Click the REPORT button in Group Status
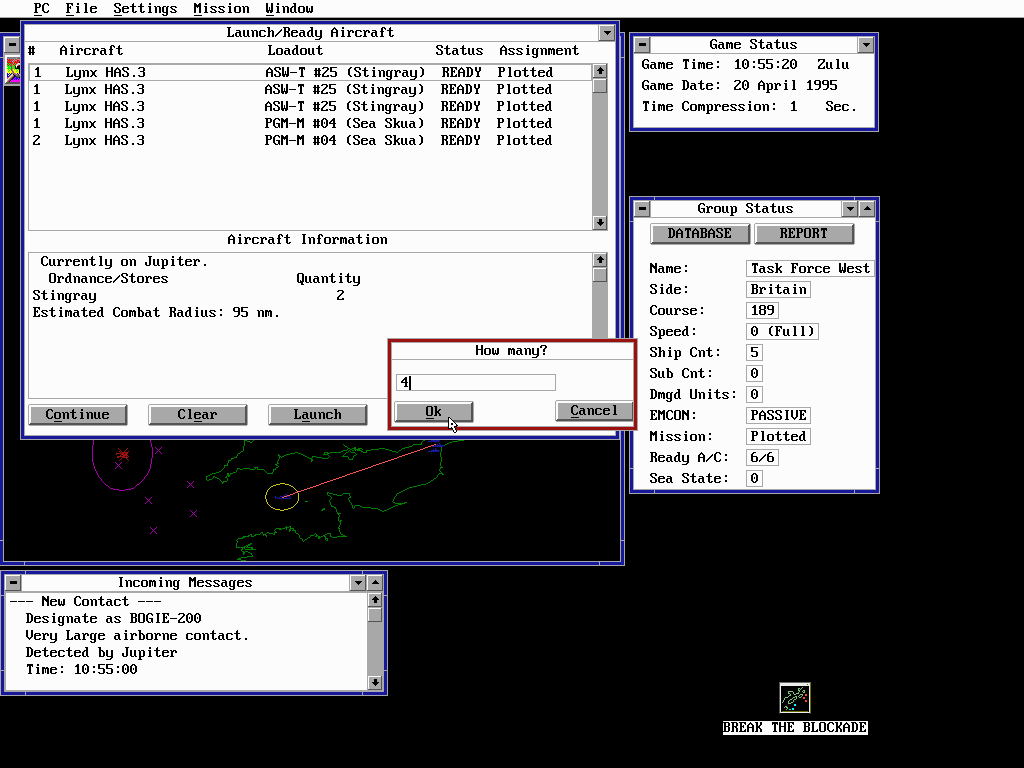 804,234
